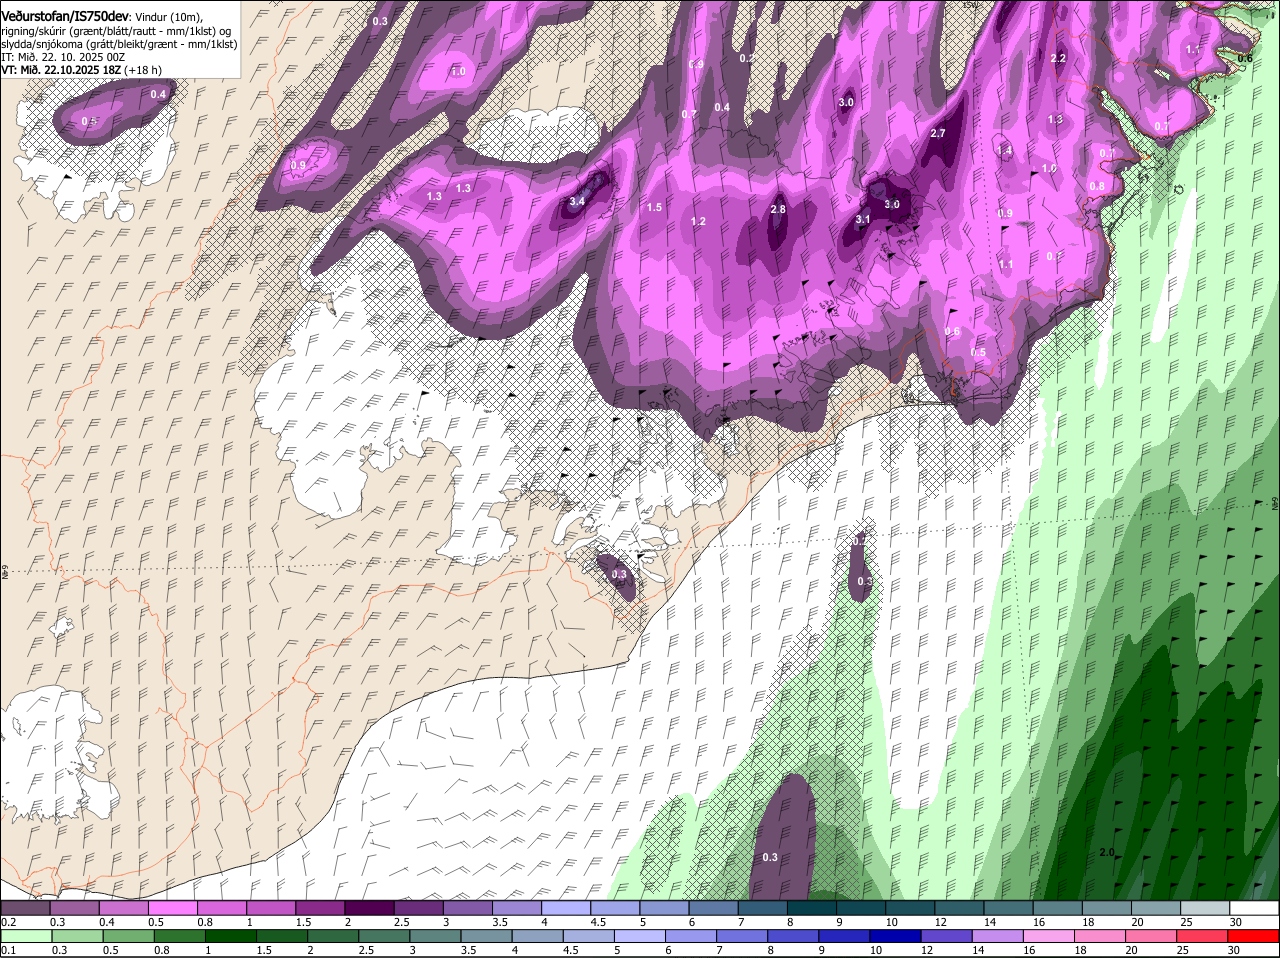Click the 2.8 precipitation value on the map
The width and height of the screenshot is (1280, 958).
[x=778, y=209]
